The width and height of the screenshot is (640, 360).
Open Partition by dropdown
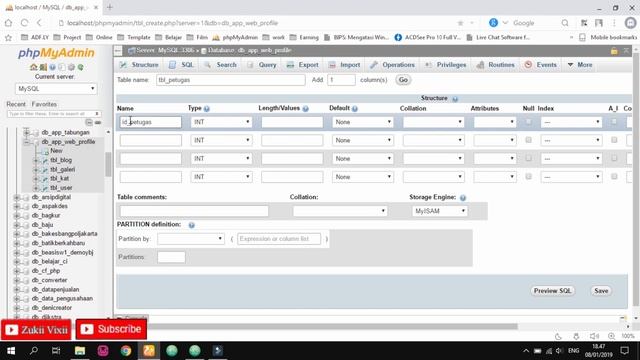click(191, 239)
